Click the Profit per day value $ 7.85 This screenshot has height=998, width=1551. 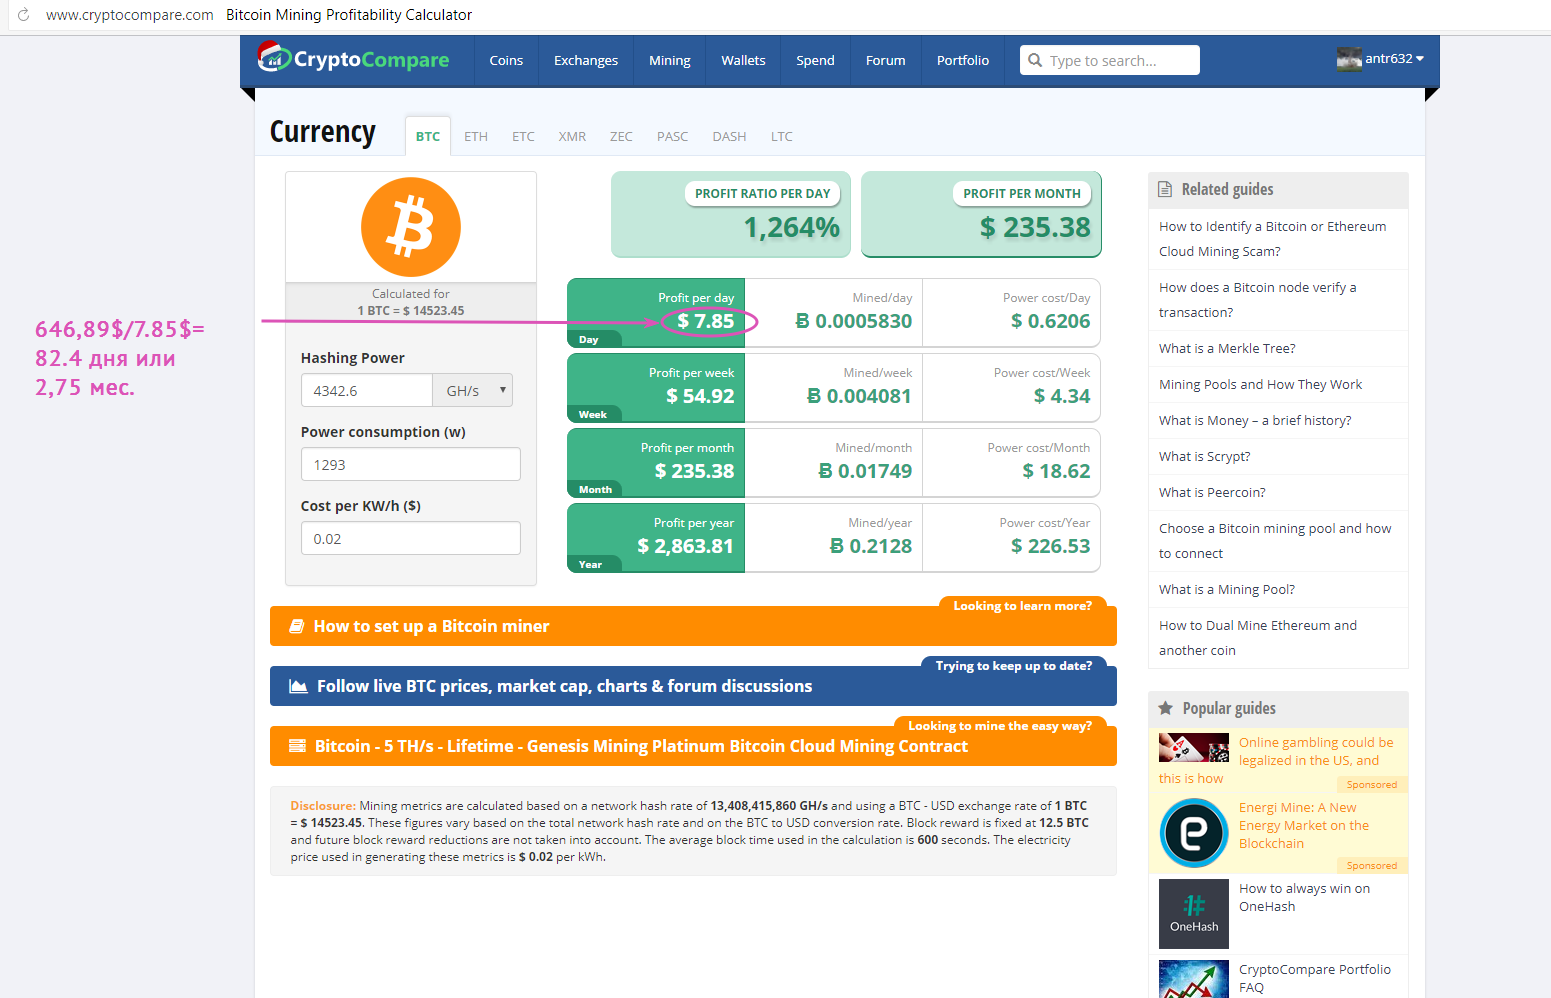click(x=706, y=321)
